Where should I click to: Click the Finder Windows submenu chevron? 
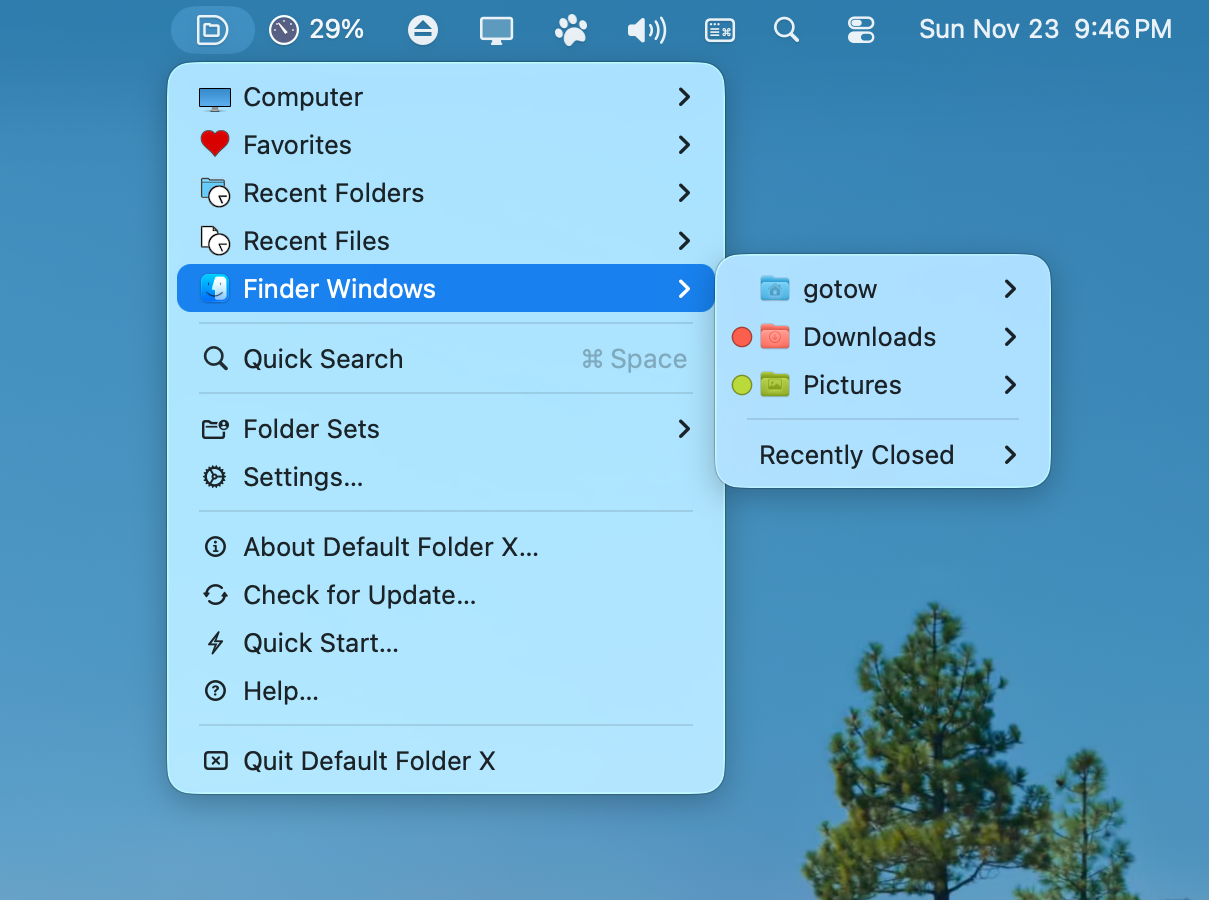pyautogui.click(x=684, y=289)
